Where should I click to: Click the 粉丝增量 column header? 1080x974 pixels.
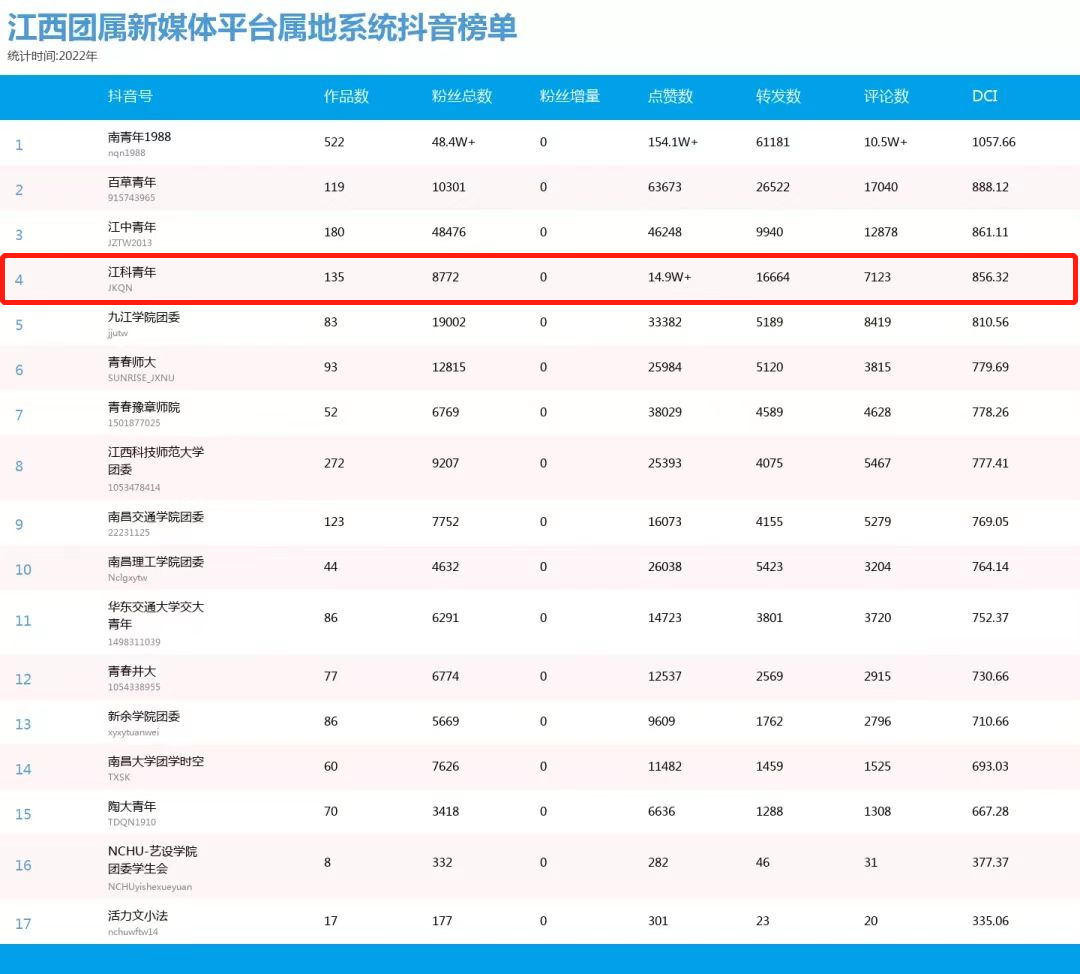click(570, 96)
